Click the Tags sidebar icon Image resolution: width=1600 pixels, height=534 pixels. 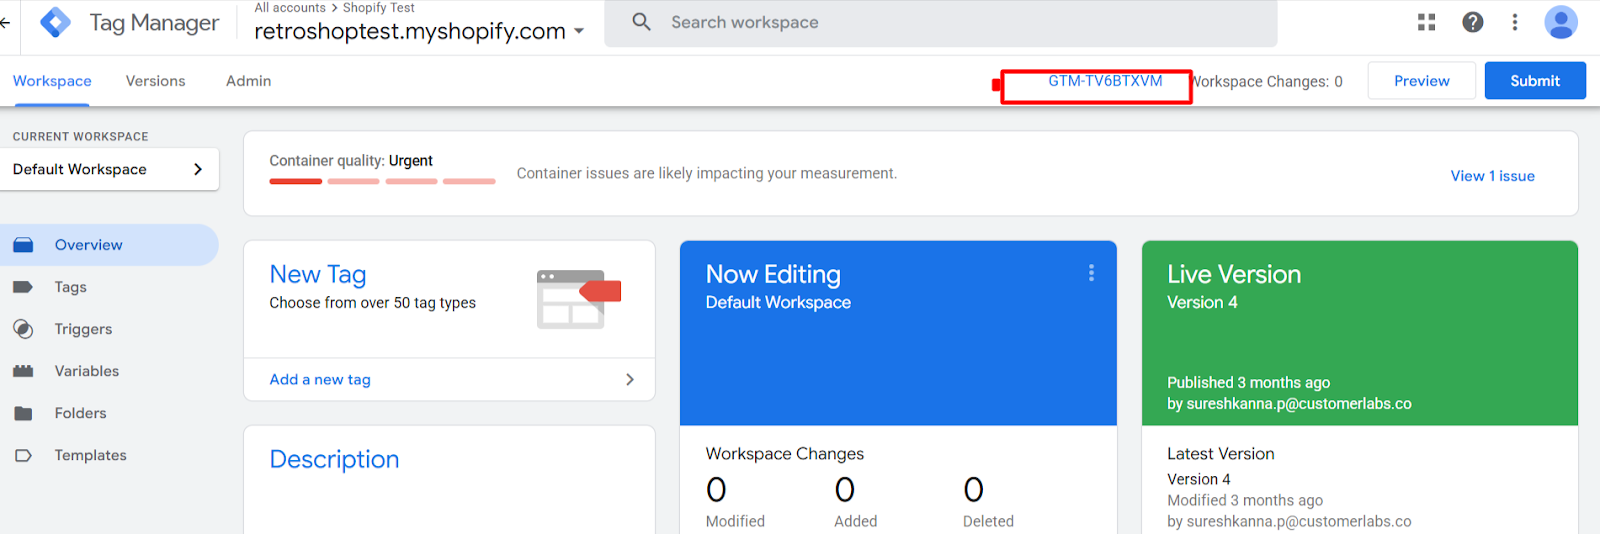(23, 287)
